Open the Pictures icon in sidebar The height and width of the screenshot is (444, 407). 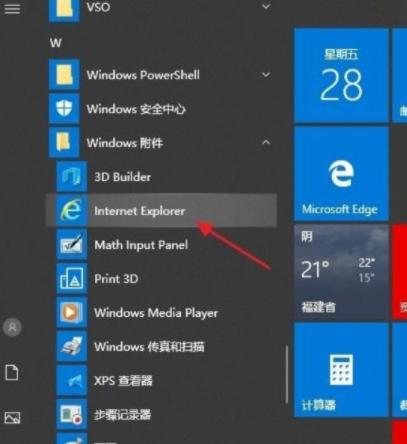coord(12,417)
